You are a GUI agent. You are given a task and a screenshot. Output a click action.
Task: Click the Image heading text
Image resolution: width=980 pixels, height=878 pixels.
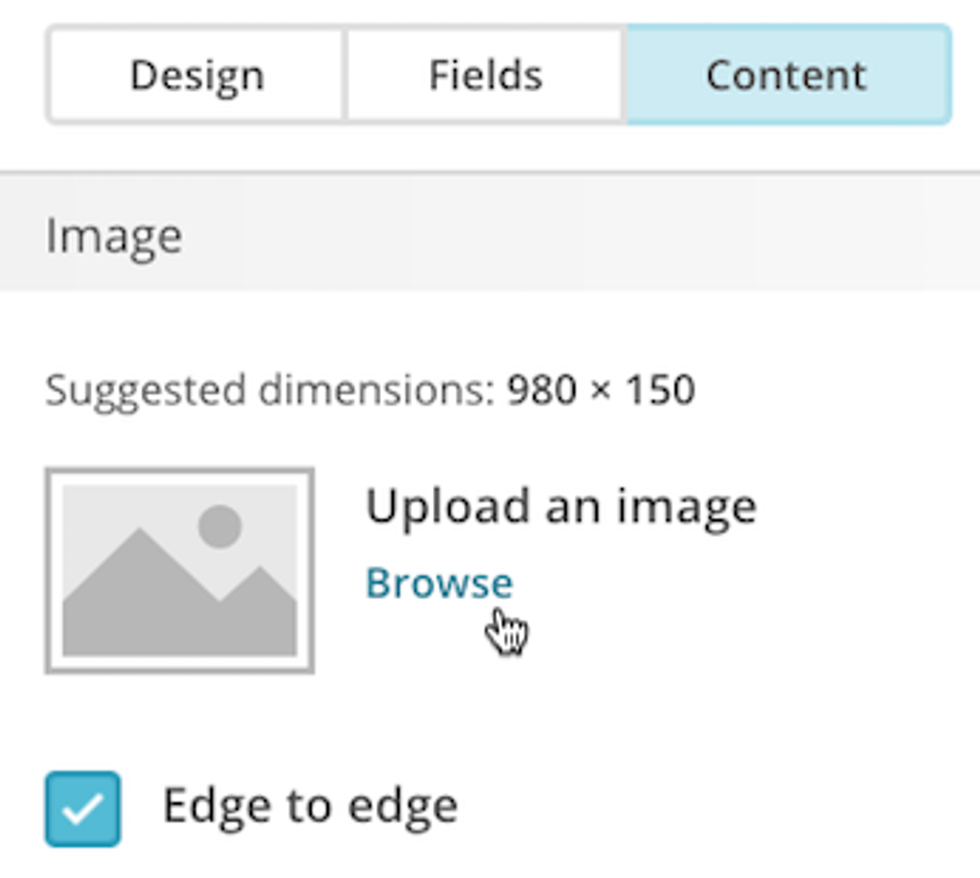click(x=114, y=237)
